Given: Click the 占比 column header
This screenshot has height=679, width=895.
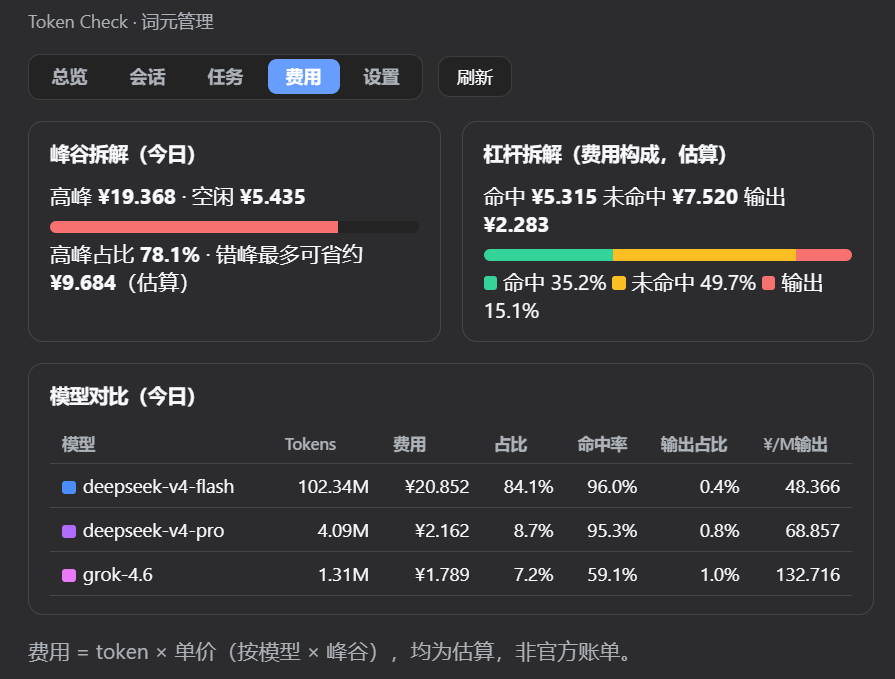Looking at the screenshot, I should [510, 444].
